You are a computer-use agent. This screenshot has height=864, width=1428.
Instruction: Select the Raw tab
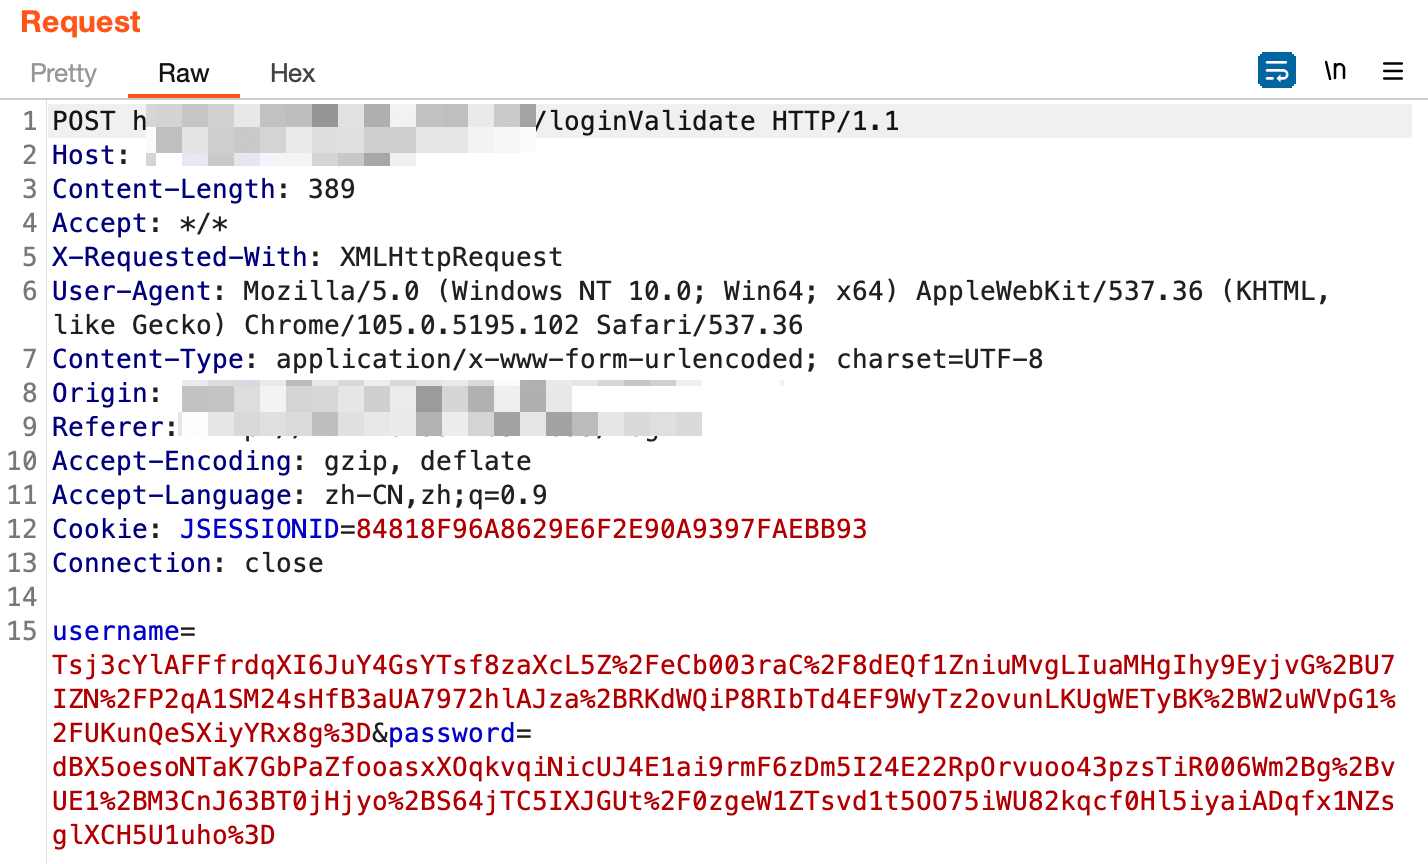183,73
